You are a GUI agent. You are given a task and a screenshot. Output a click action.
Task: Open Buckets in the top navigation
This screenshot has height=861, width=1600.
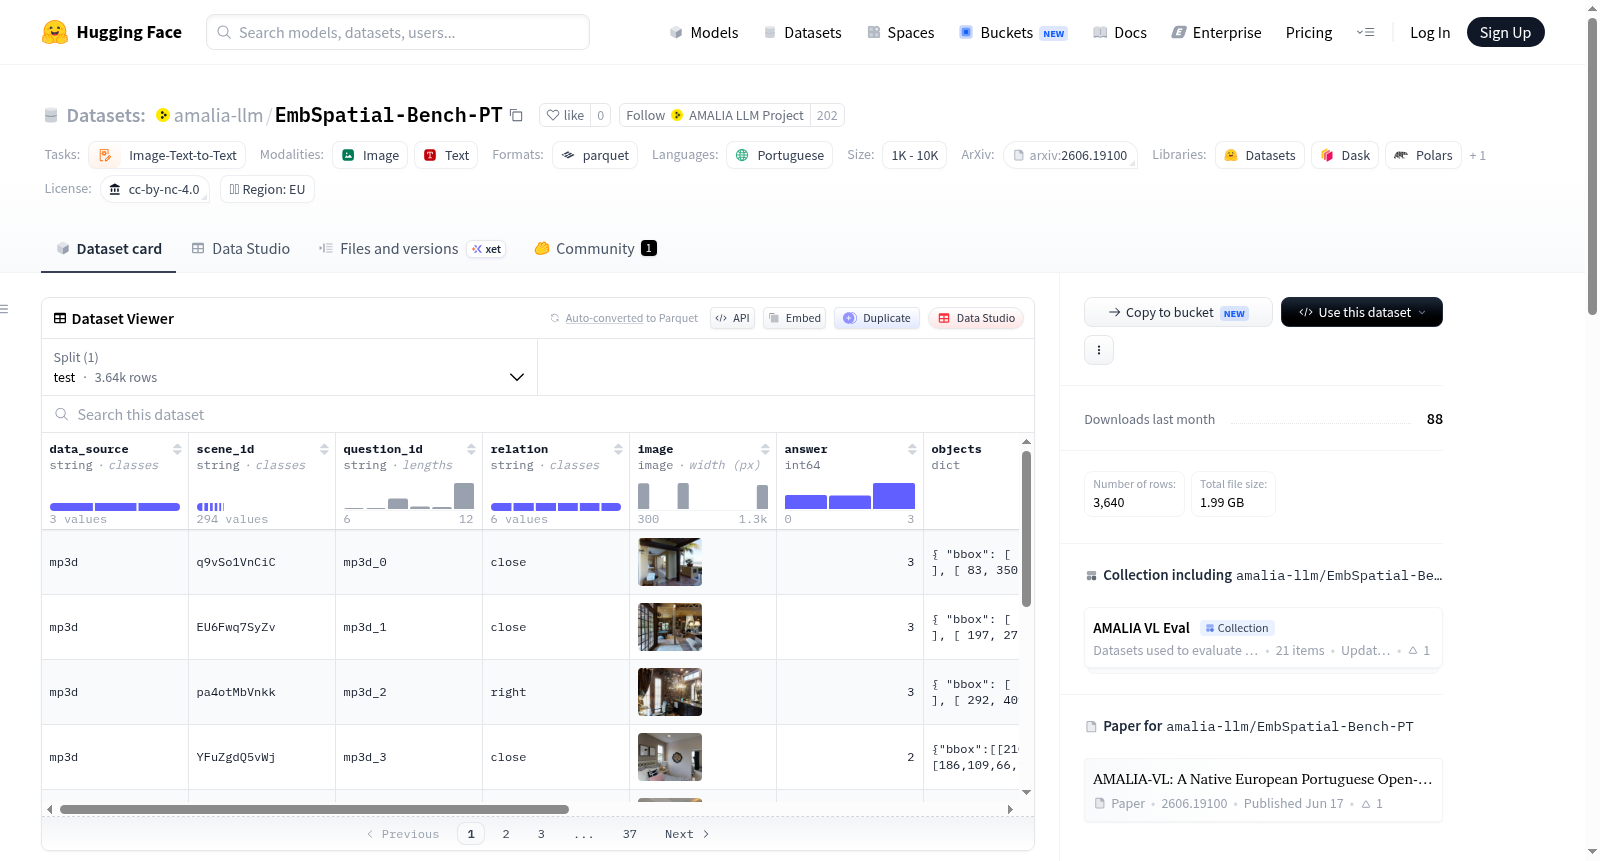(1013, 32)
